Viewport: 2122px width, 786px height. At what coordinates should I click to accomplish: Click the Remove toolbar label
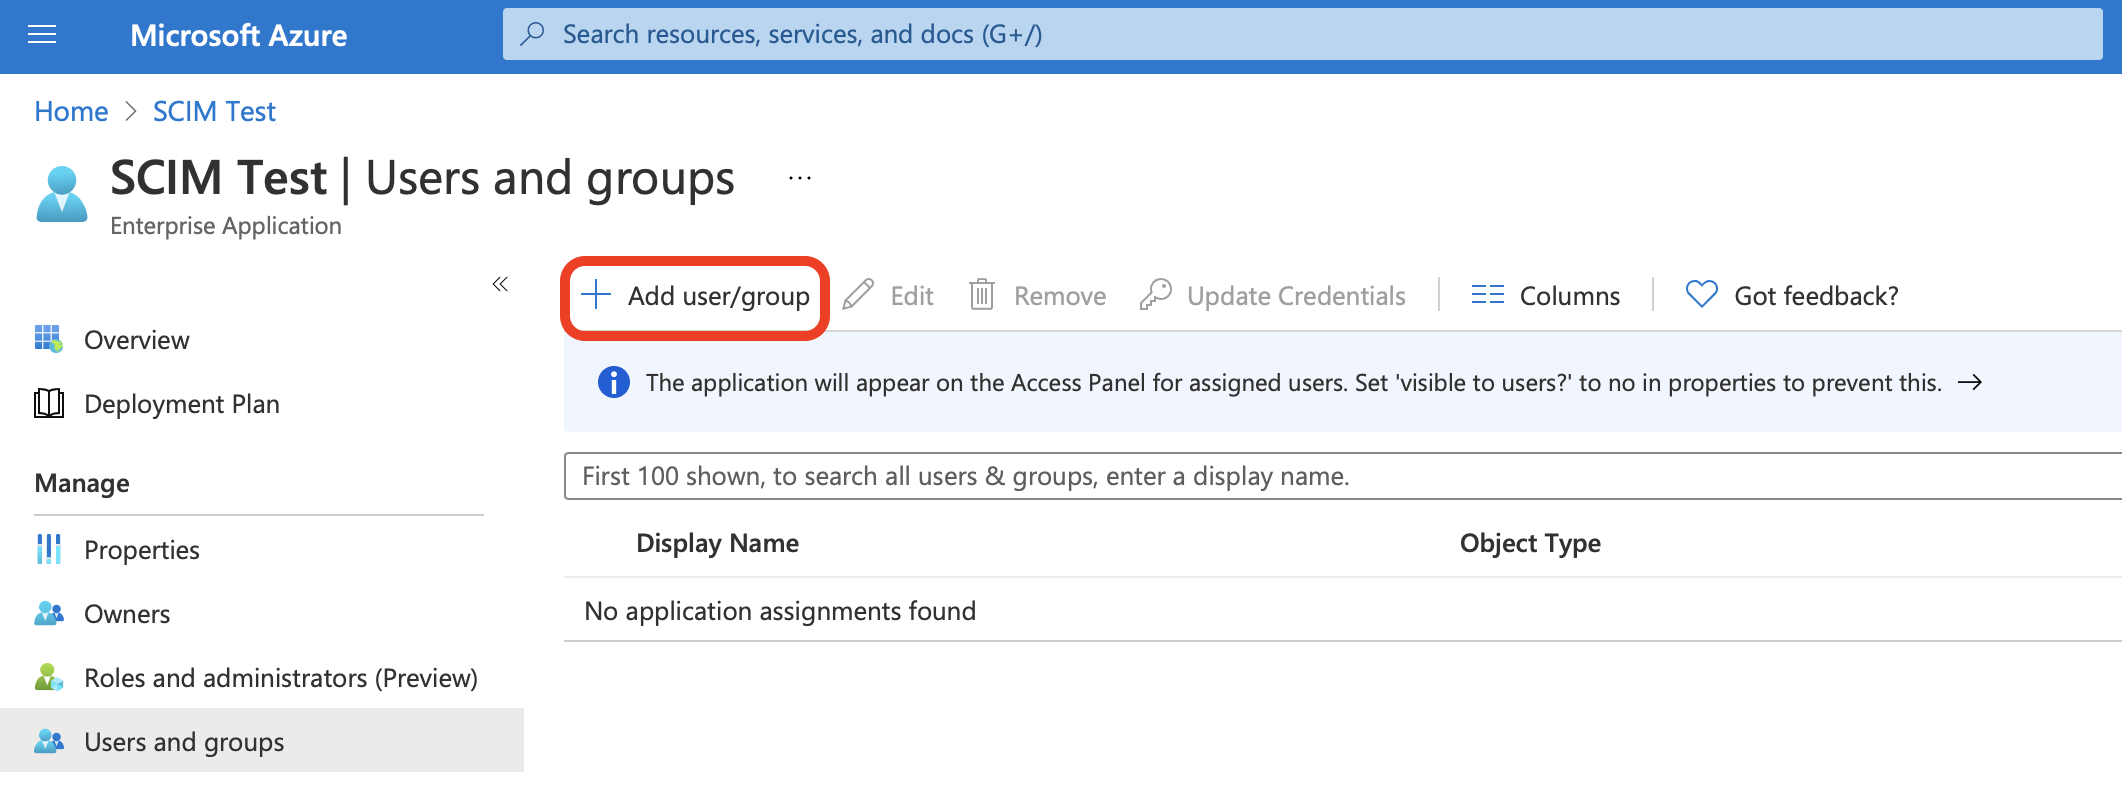pyautogui.click(x=1060, y=296)
